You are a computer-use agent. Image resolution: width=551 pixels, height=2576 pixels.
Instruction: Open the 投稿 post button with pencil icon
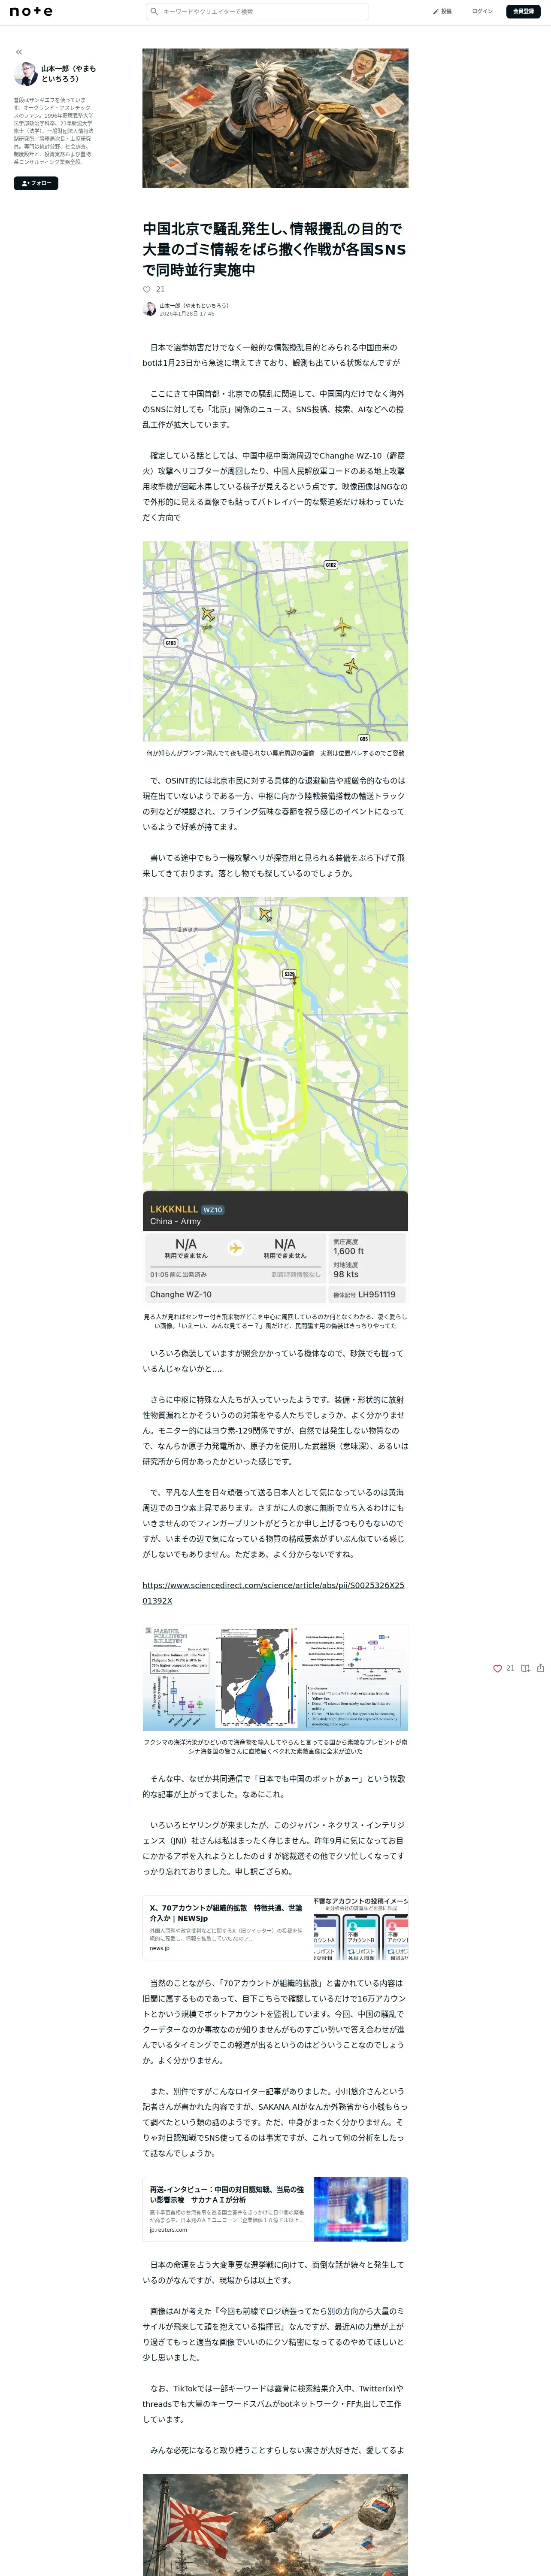(x=442, y=11)
